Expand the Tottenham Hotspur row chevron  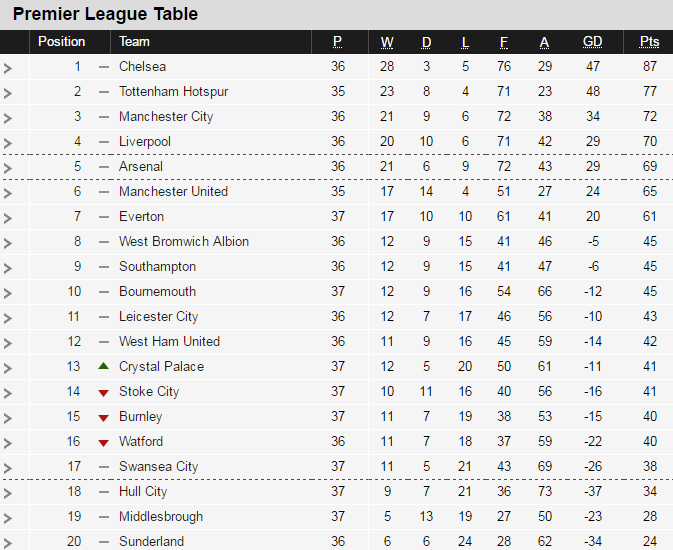pyautogui.click(x=8, y=93)
